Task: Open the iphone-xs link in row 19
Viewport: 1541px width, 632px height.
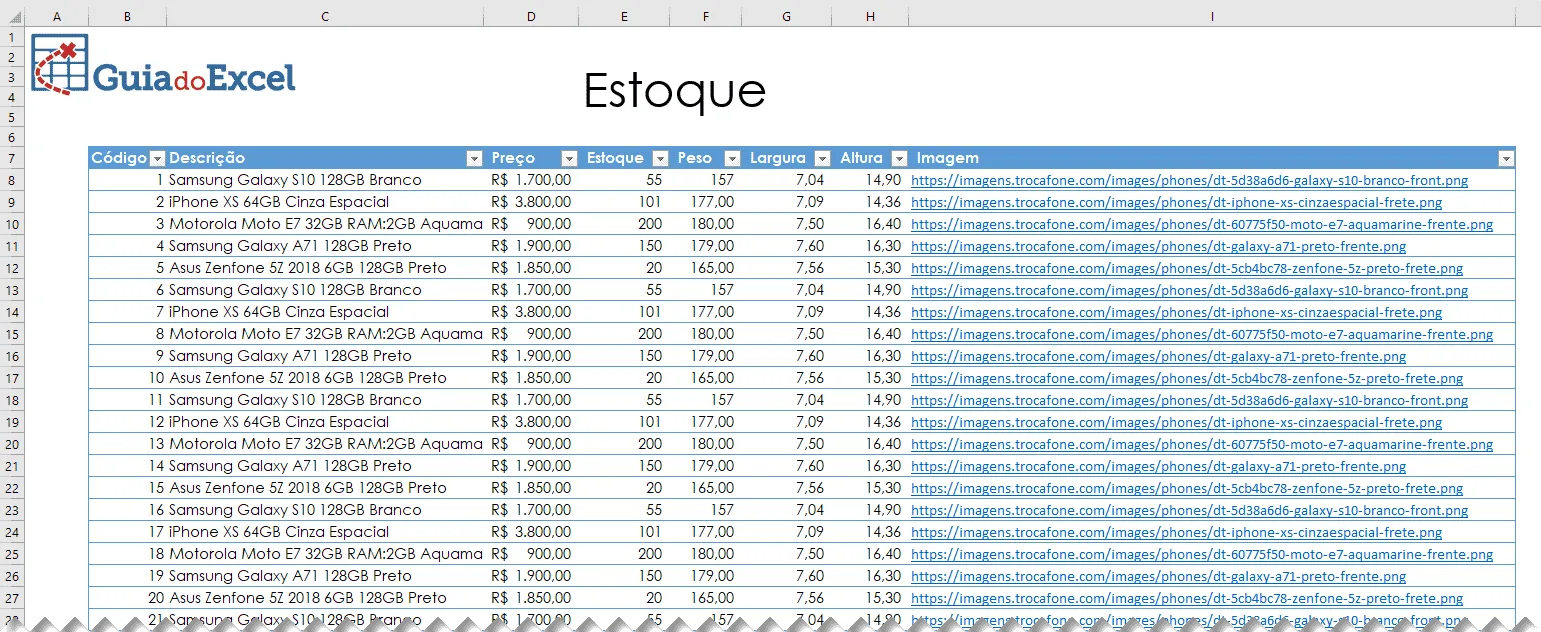Action: (x=1176, y=423)
